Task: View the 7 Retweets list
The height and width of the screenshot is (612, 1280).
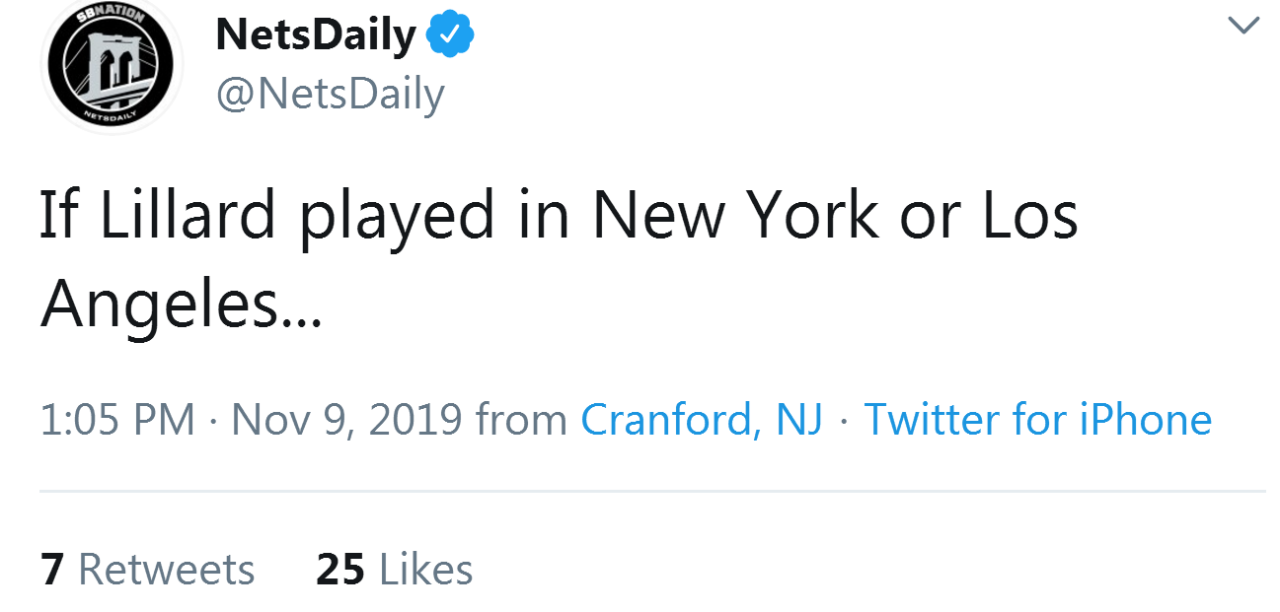Action: point(148,570)
